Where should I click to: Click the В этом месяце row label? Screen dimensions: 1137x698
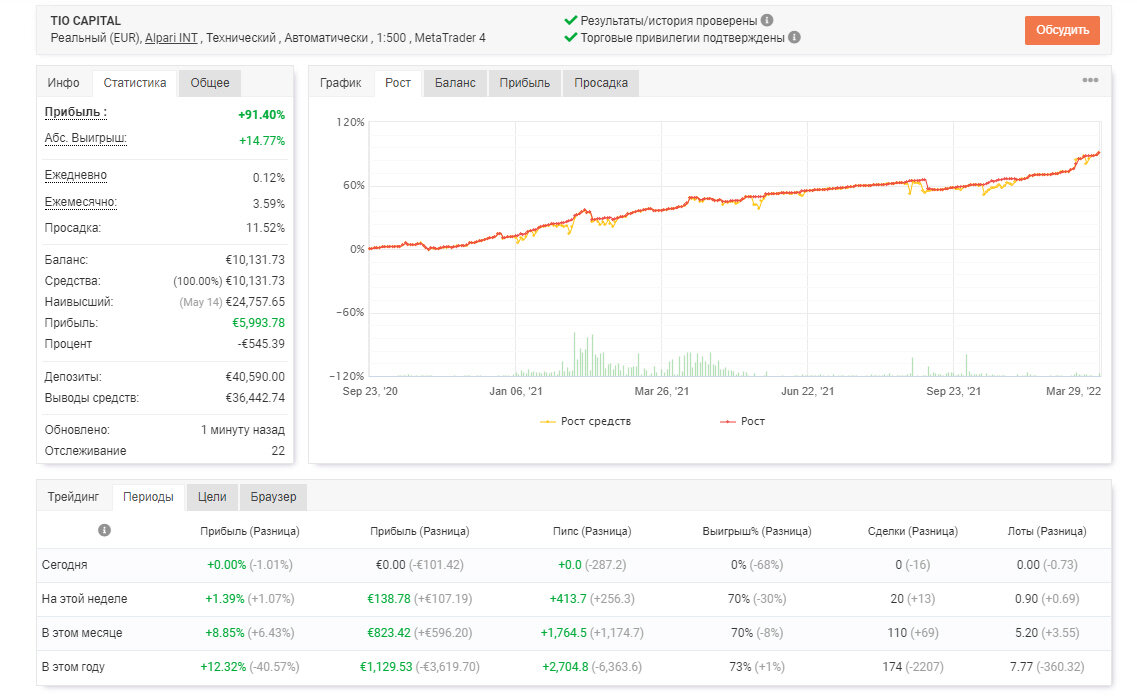pyautogui.click(x=82, y=633)
